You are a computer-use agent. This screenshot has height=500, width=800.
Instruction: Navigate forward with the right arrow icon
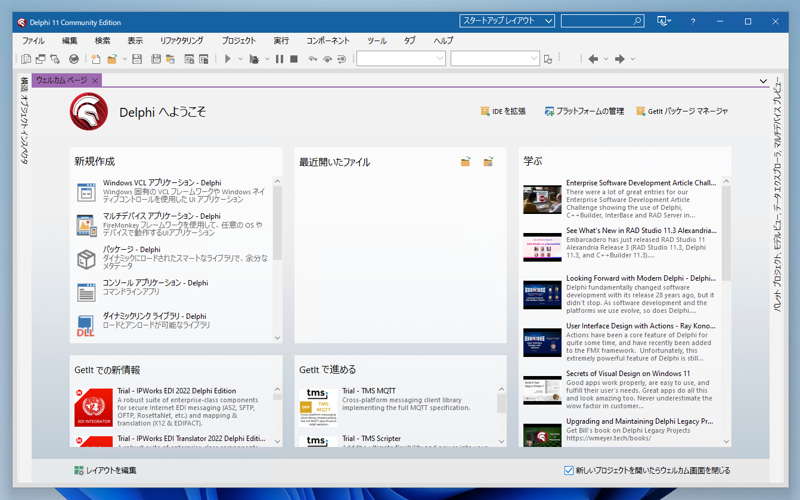(x=619, y=59)
